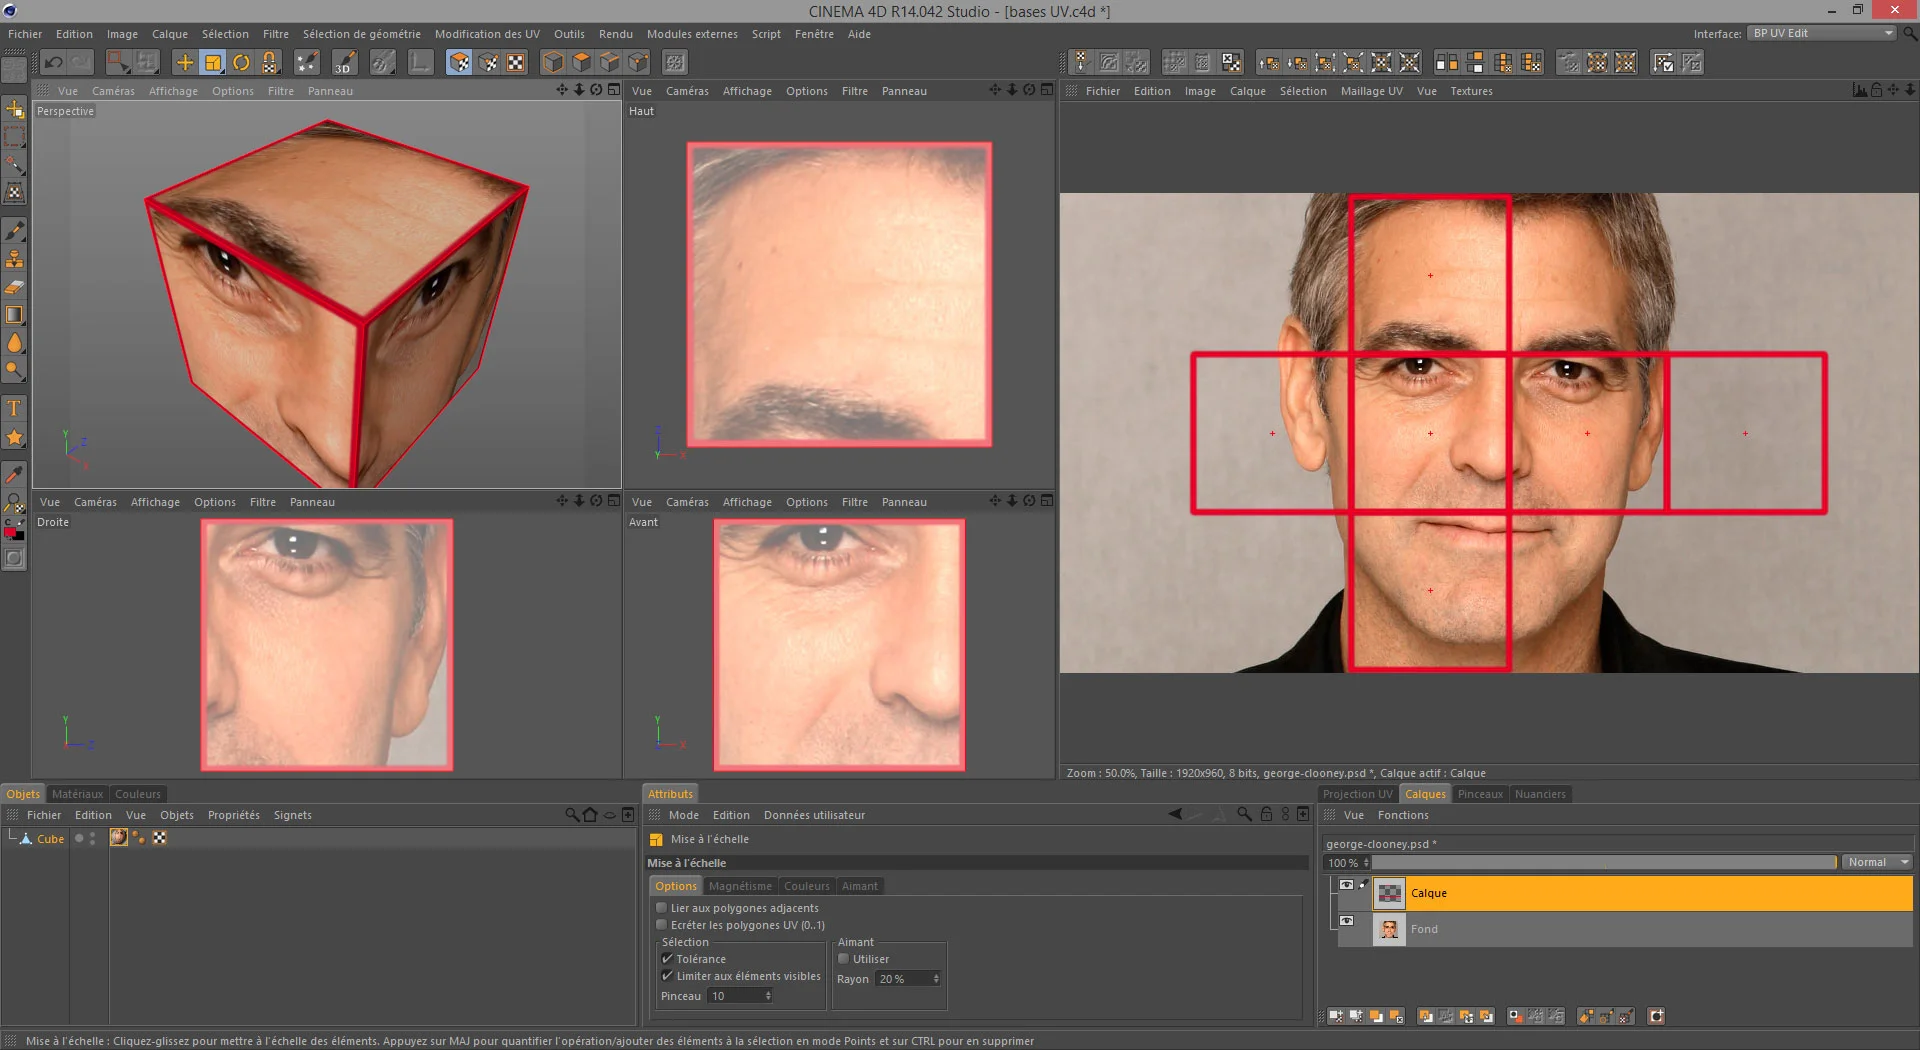The height and width of the screenshot is (1050, 1920).
Task: Open the Fonctions menu in Calques panel
Action: pos(1403,815)
